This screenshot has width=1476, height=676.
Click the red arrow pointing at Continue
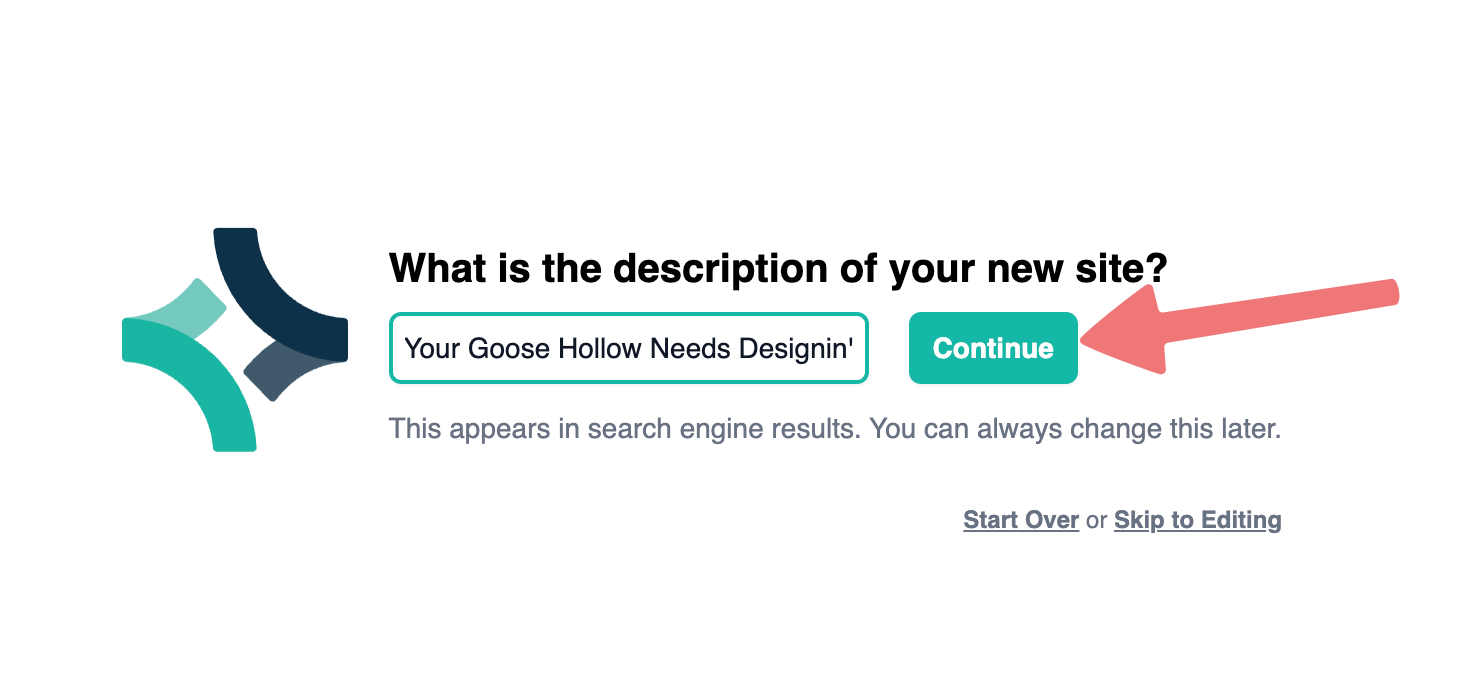pyautogui.click(x=1240, y=327)
